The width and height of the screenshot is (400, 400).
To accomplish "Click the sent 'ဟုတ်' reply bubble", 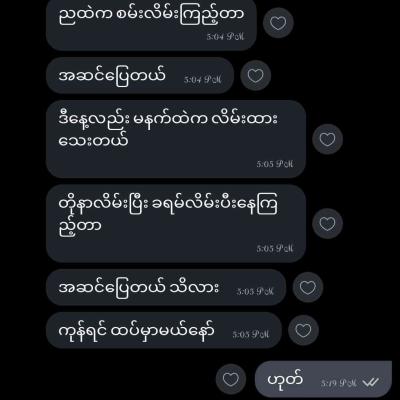I will click(323, 379).
